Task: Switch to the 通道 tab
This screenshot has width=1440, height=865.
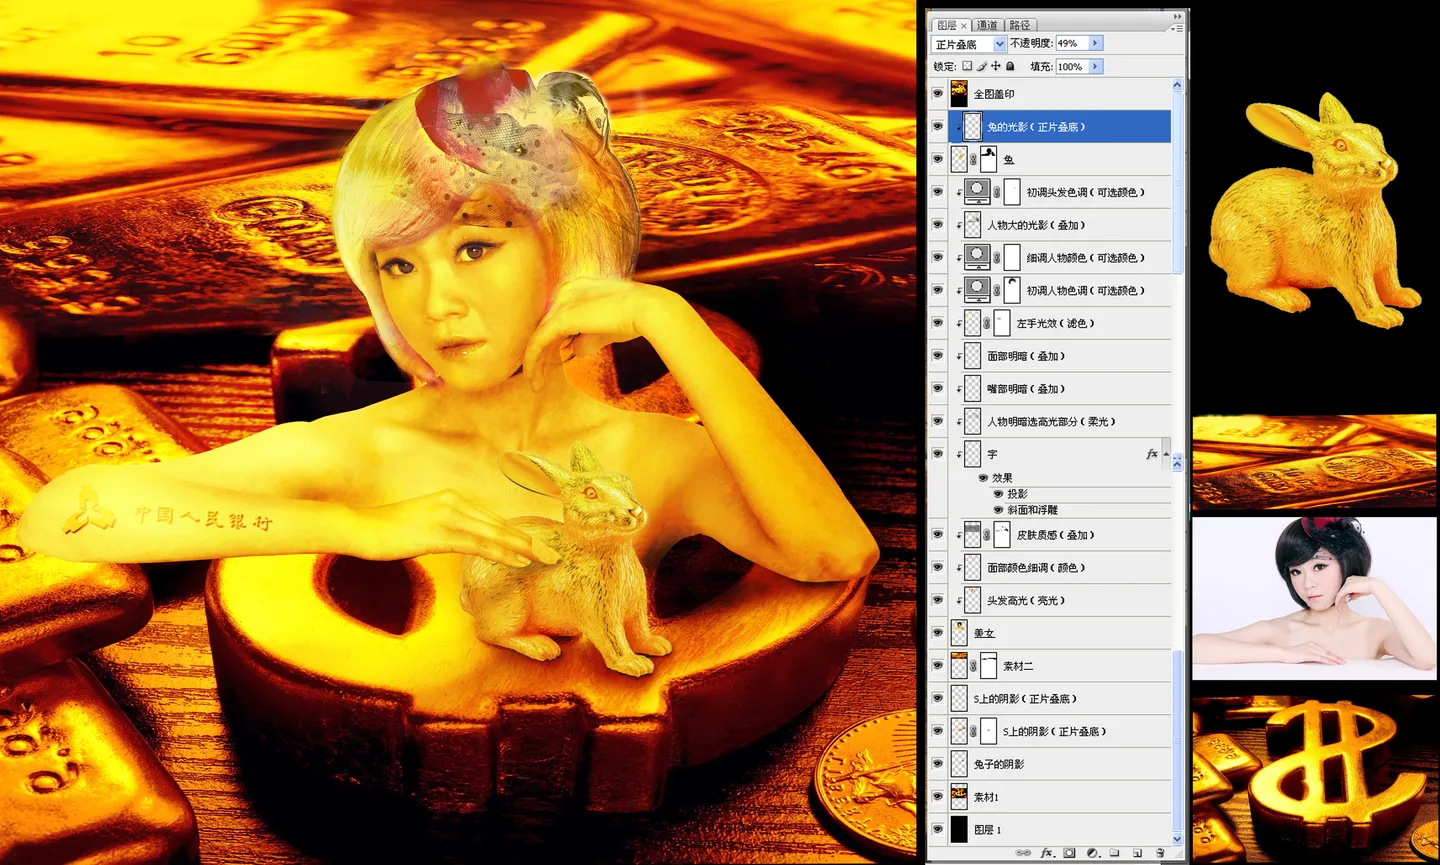Action: click(987, 25)
